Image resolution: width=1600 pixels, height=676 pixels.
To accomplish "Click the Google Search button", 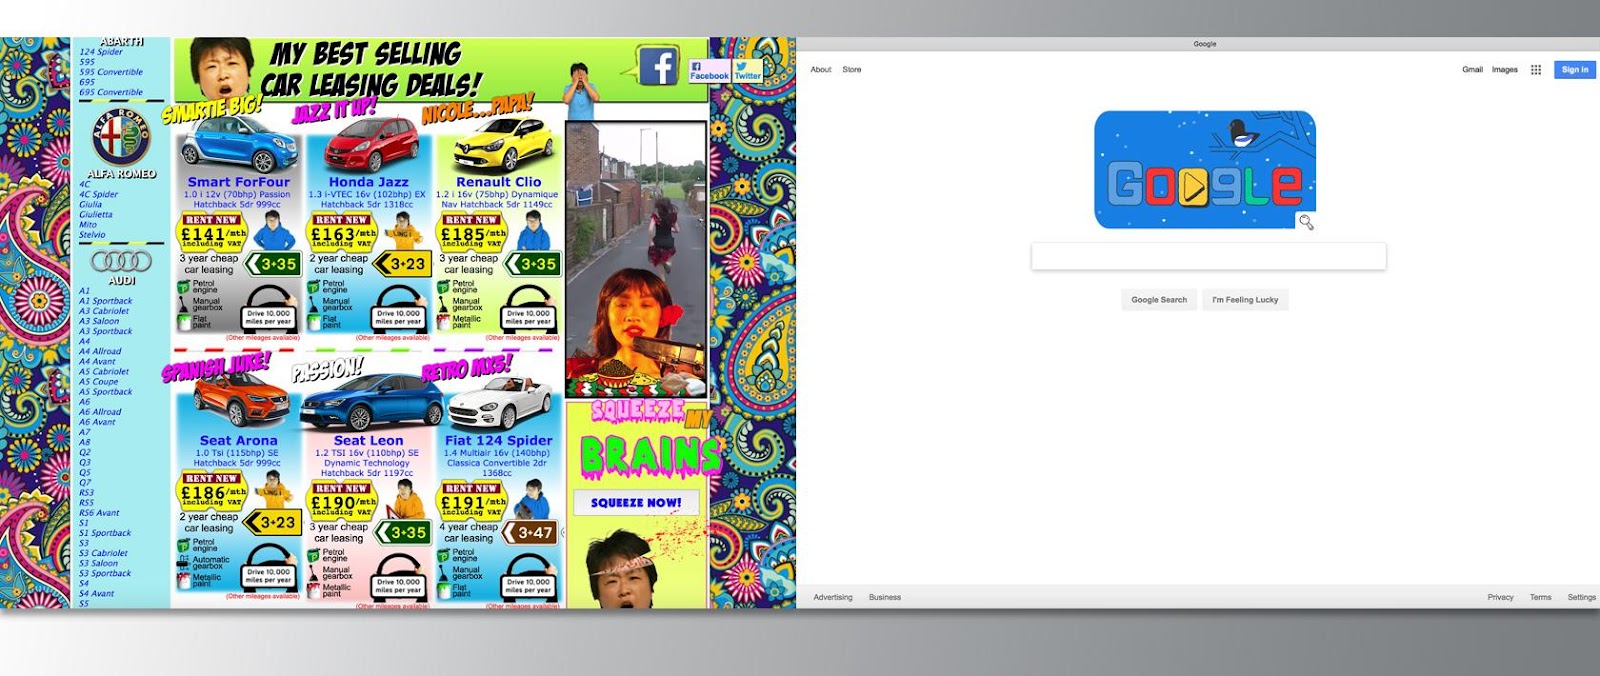I will tap(1159, 300).
